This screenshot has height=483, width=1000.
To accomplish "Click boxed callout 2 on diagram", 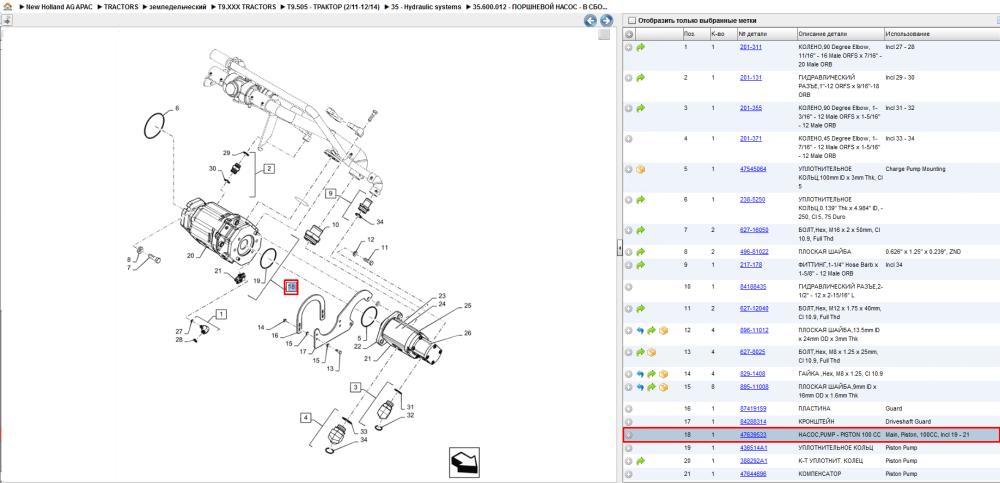I will tap(269, 169).
